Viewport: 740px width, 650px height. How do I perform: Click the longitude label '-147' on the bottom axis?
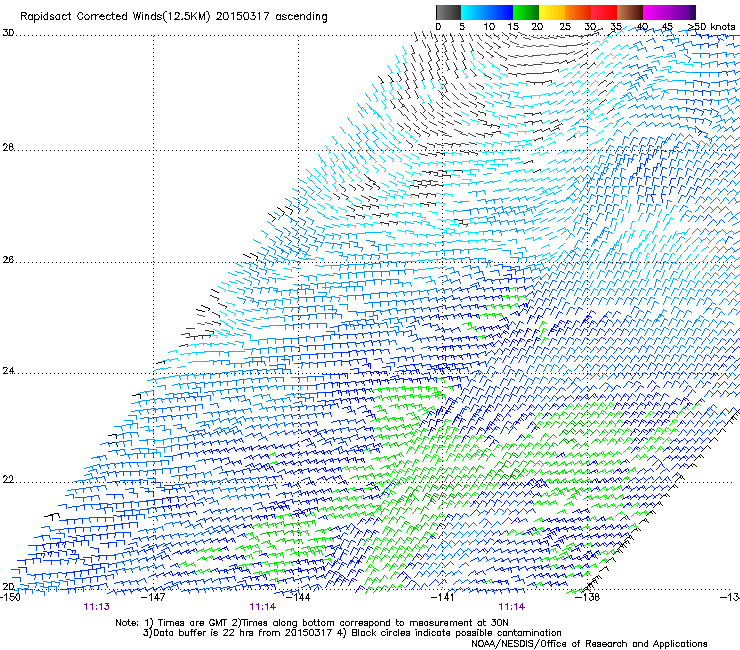click(153, 597)
